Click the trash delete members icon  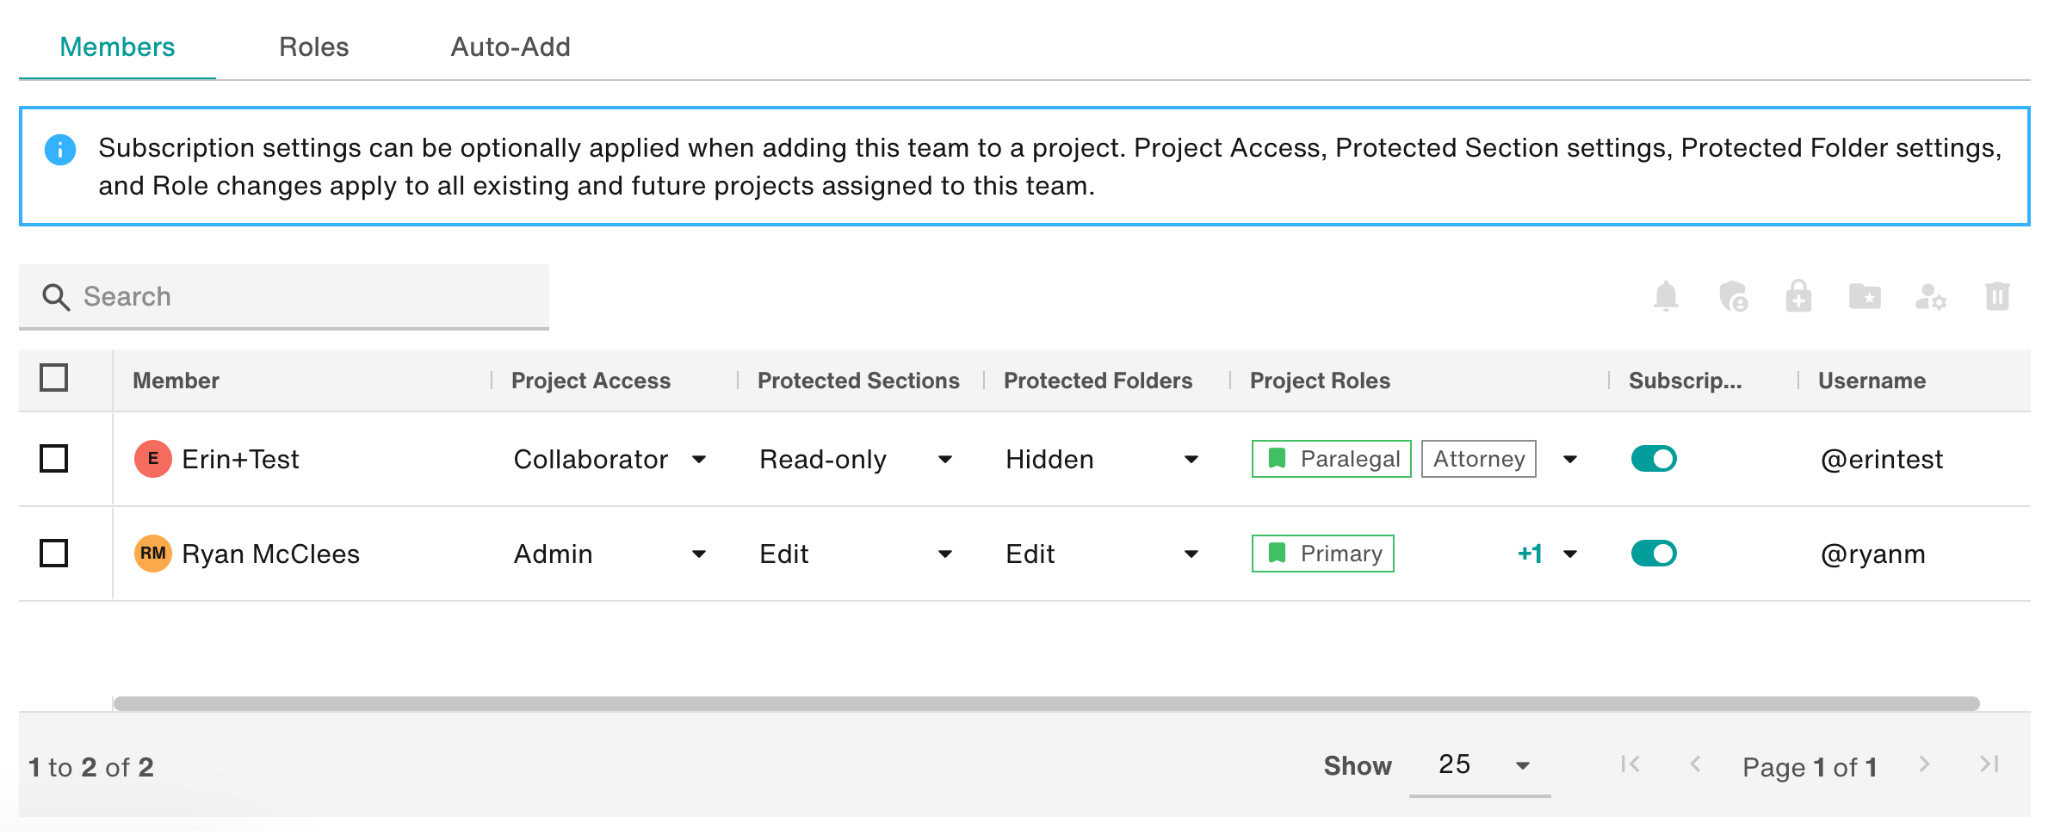click(1997, 296)
